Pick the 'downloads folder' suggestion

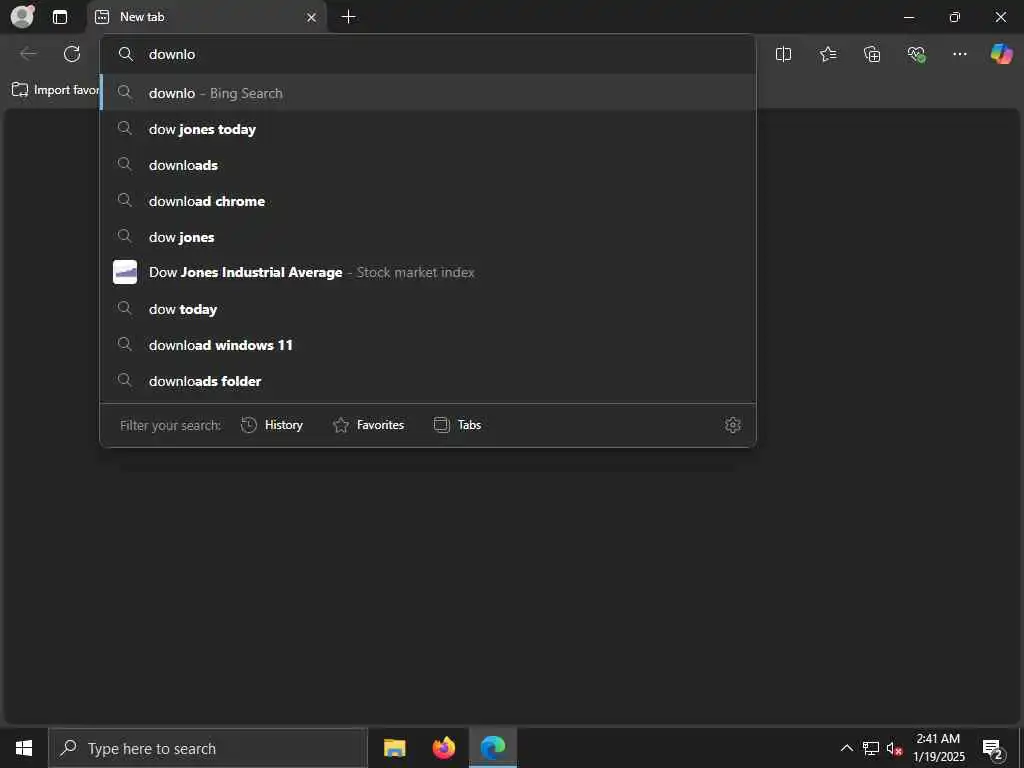coord(428,380)
